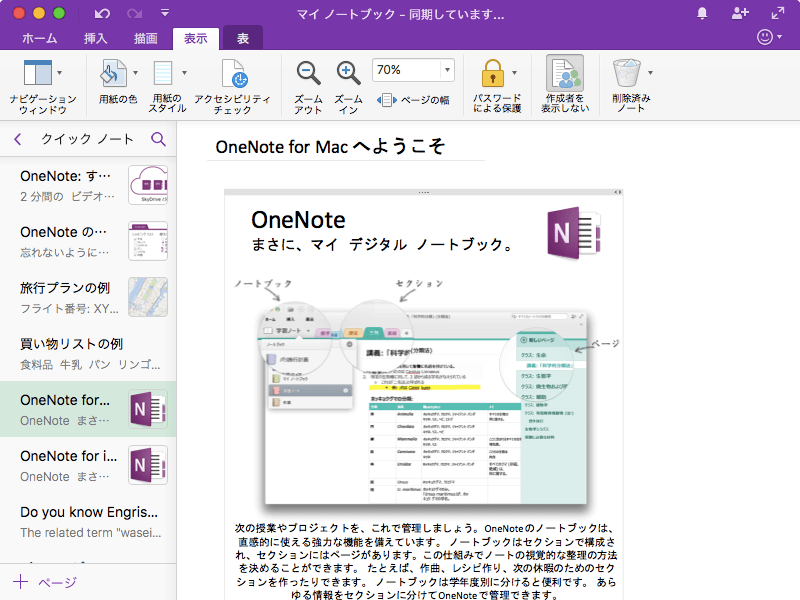Viewport: 800px width, 600px height.
Task: Click the smiley feedback icon
Action: click(764, 37)
